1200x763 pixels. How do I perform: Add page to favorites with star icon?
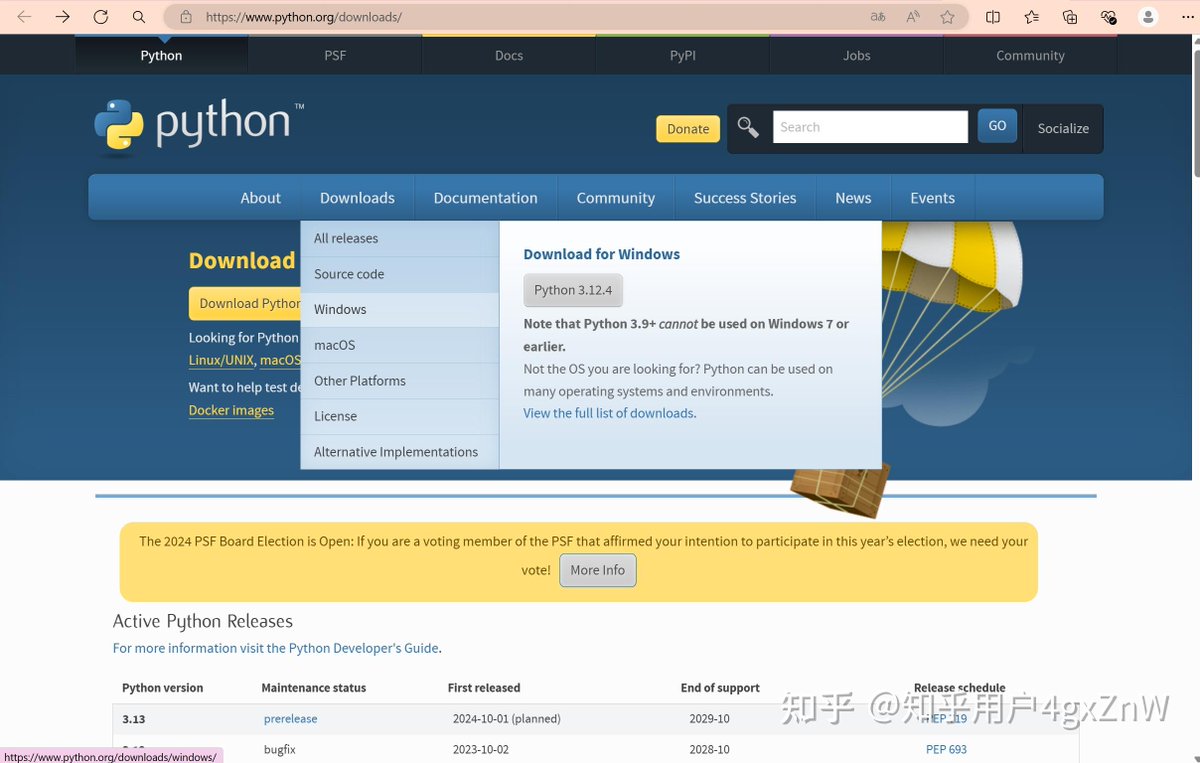pyautogui.click(x=947, y=17)
